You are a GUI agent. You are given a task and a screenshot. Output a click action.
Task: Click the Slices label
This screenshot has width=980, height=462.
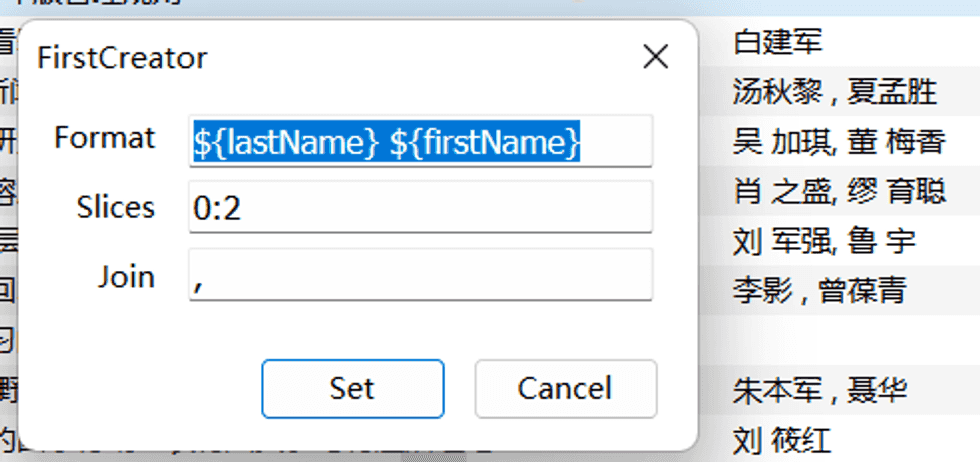tap(116, 207)
